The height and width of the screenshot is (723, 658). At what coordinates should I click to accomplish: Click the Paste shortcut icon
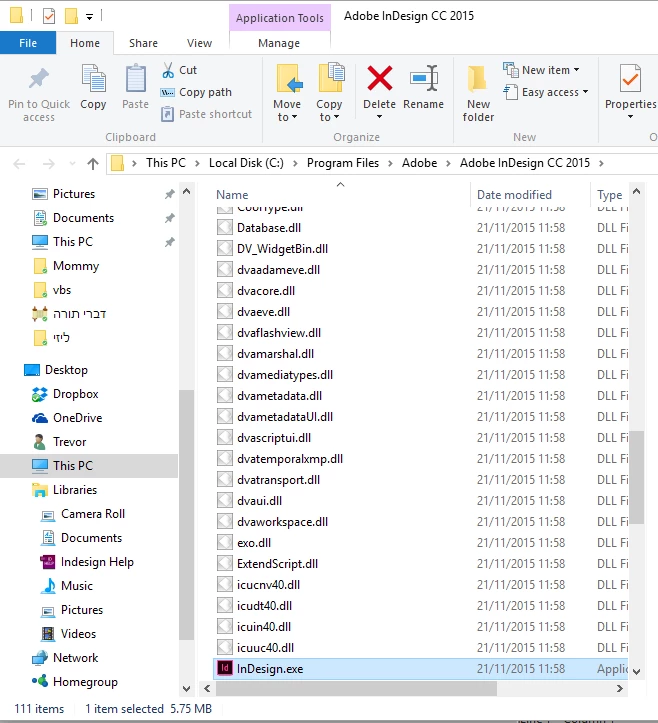point(167,114)
